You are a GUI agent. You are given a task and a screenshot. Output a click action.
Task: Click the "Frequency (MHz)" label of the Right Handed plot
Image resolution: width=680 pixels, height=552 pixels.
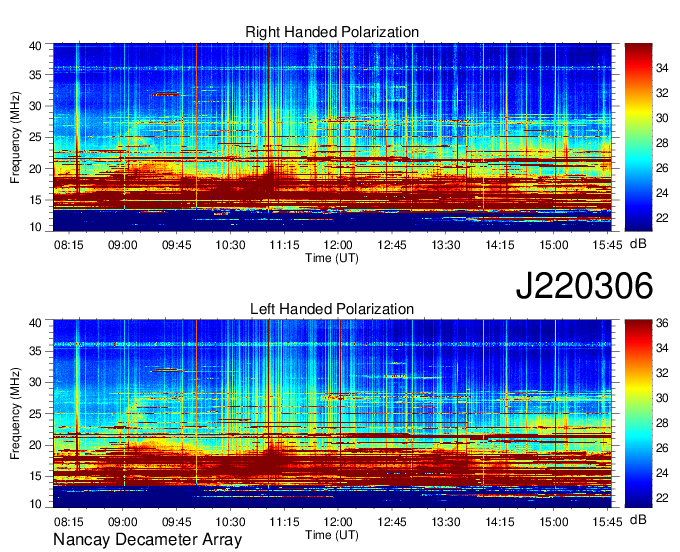[15, 137]
